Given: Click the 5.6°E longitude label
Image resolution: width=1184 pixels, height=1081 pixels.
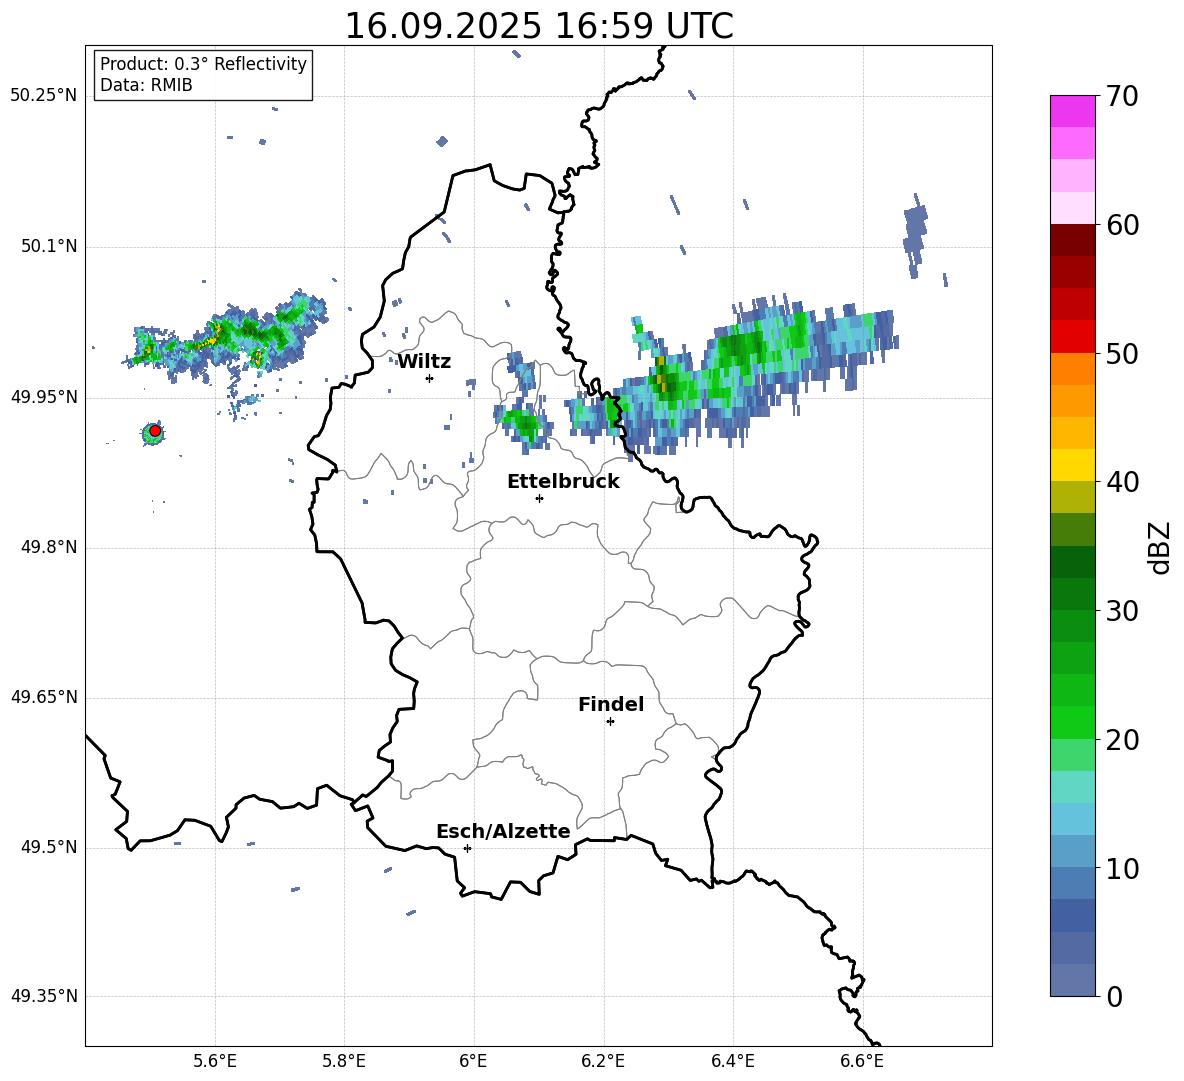Looking at the screenshot, I should click(x=215, y=1061).
